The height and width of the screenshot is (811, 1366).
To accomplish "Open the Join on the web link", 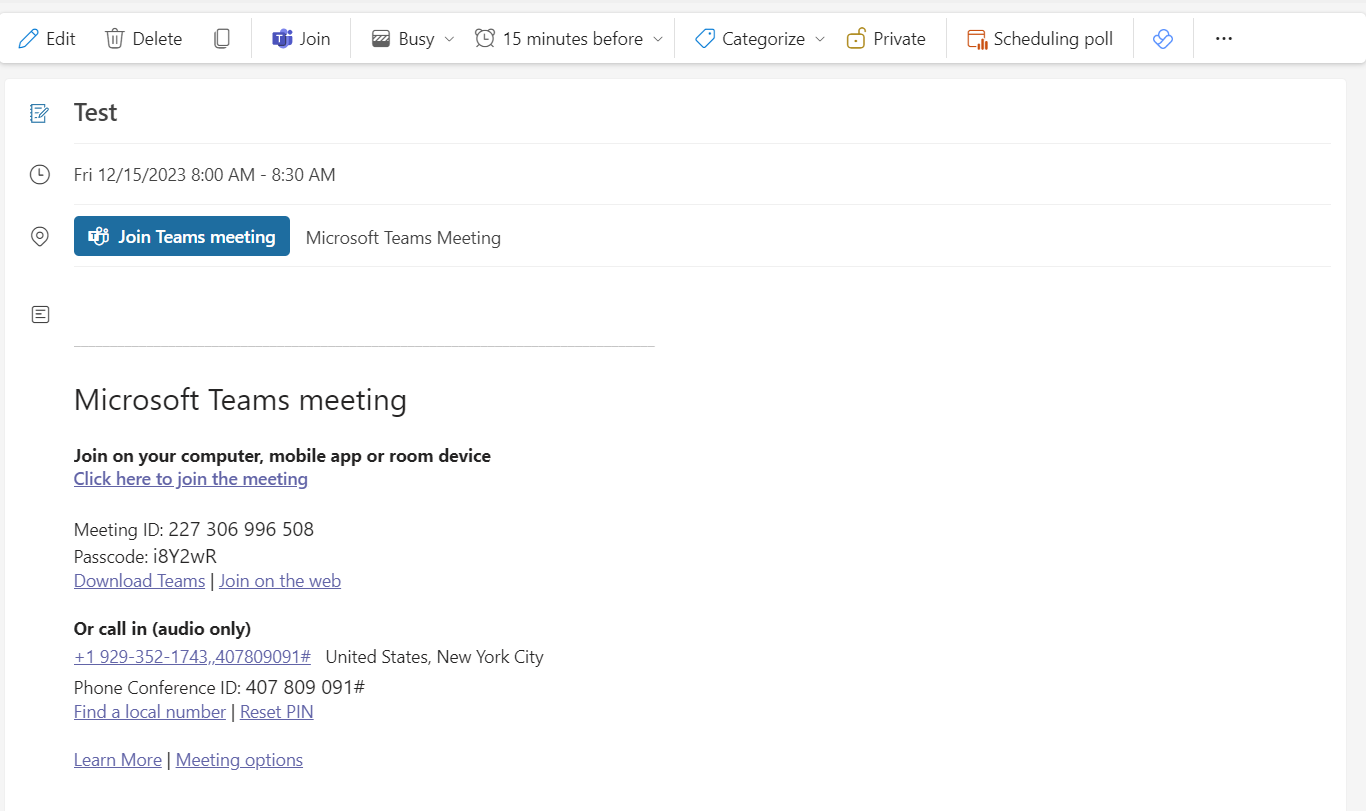I will tap(280, 581).
